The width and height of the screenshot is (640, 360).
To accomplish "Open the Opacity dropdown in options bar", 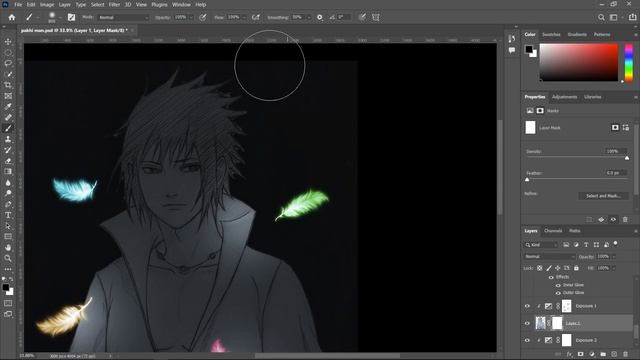I will (x=191, y=18).
